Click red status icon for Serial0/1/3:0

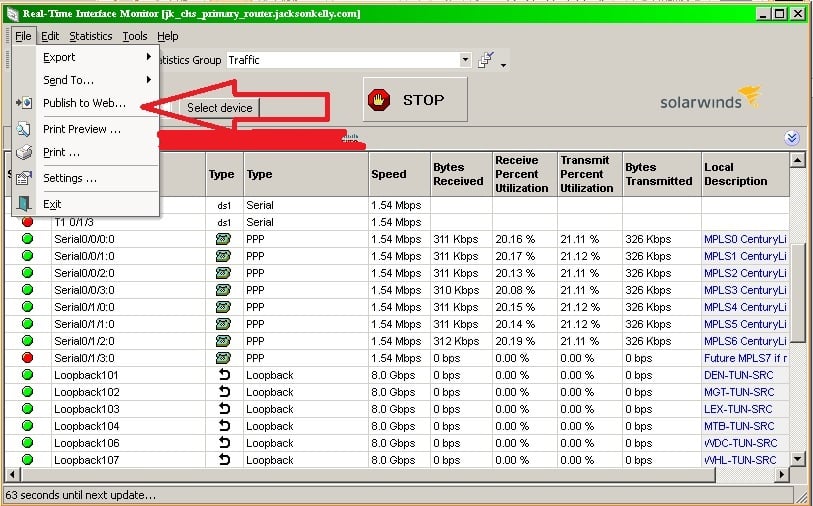[x=27, y=358]
